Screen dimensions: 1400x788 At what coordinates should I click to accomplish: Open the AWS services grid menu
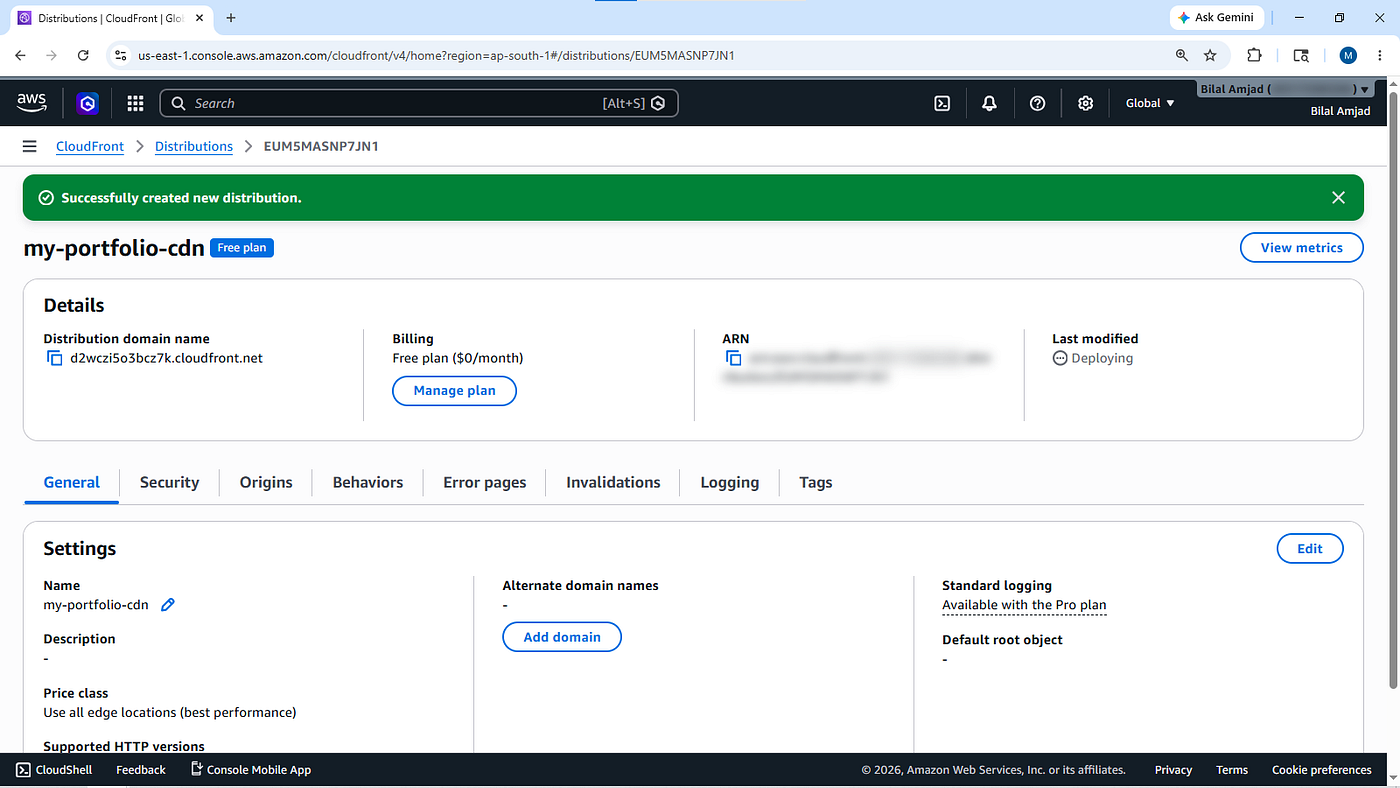pyautogui.click(x=135, y=103)
